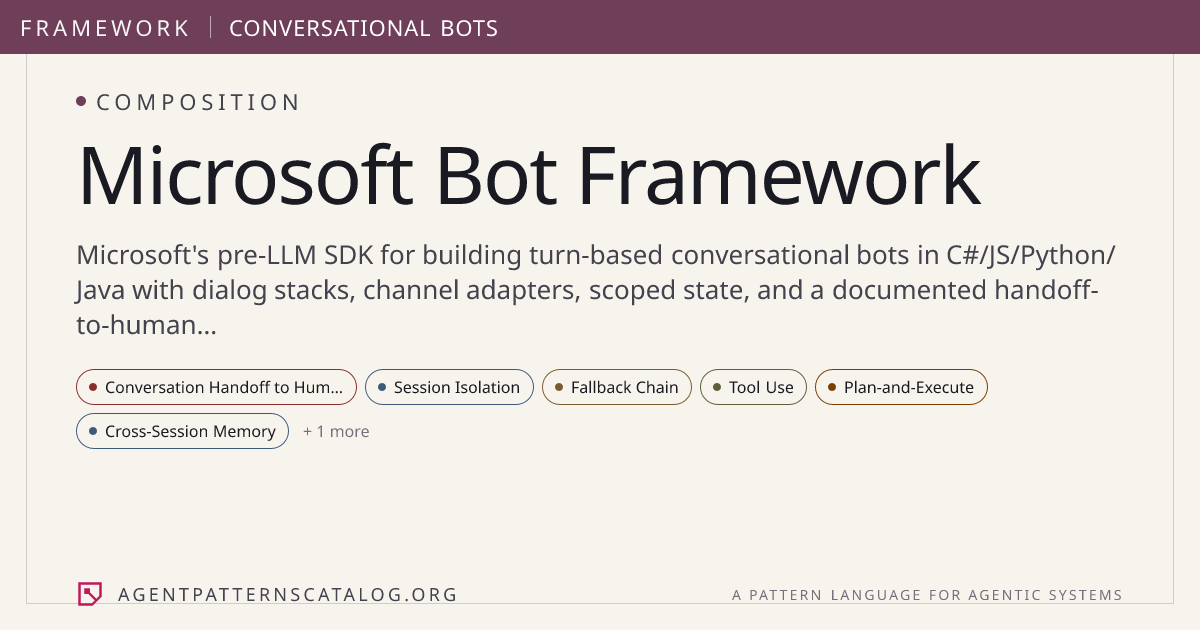The image size is (1200, 630).
Task: Open the agentpatternscatalog.org link
Action: pyautogui.click(x=288, y=595)
